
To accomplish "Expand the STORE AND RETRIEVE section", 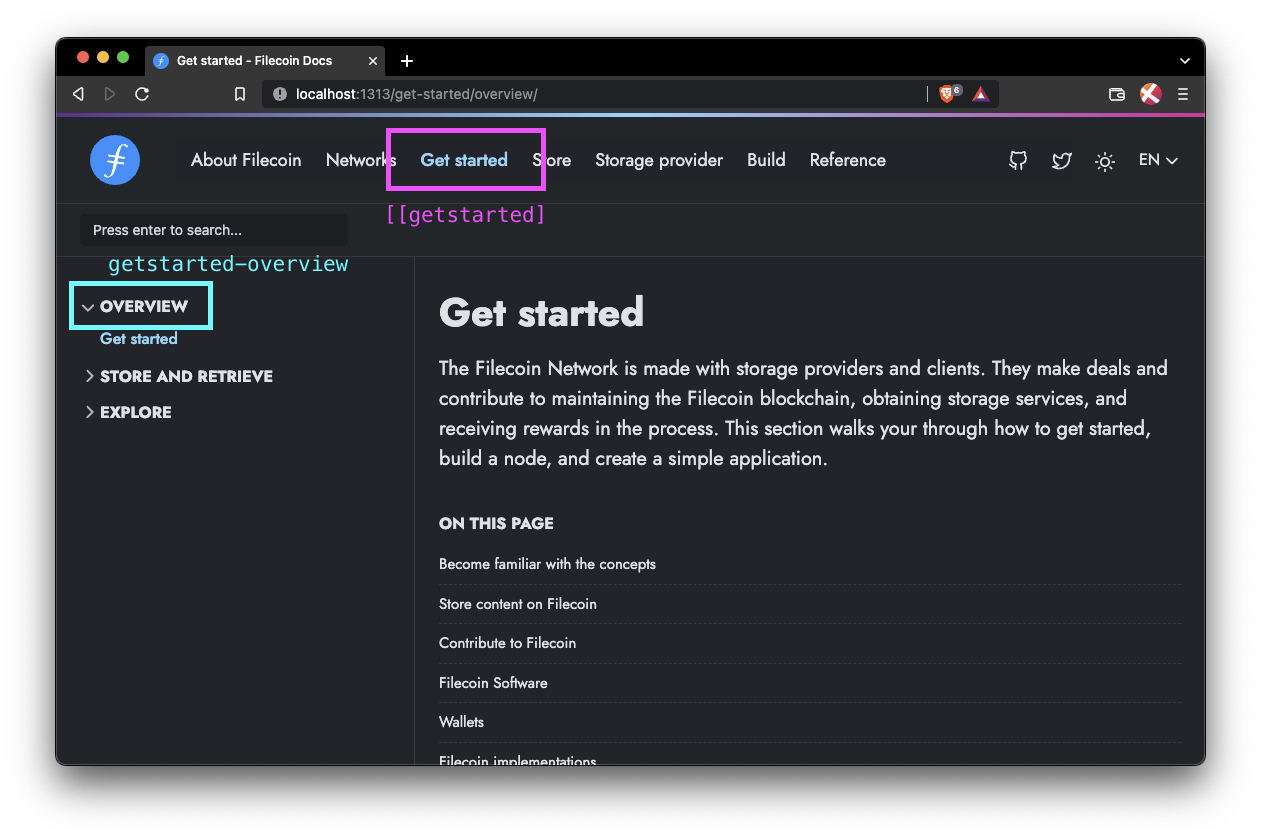I will [x=179, y=376].
